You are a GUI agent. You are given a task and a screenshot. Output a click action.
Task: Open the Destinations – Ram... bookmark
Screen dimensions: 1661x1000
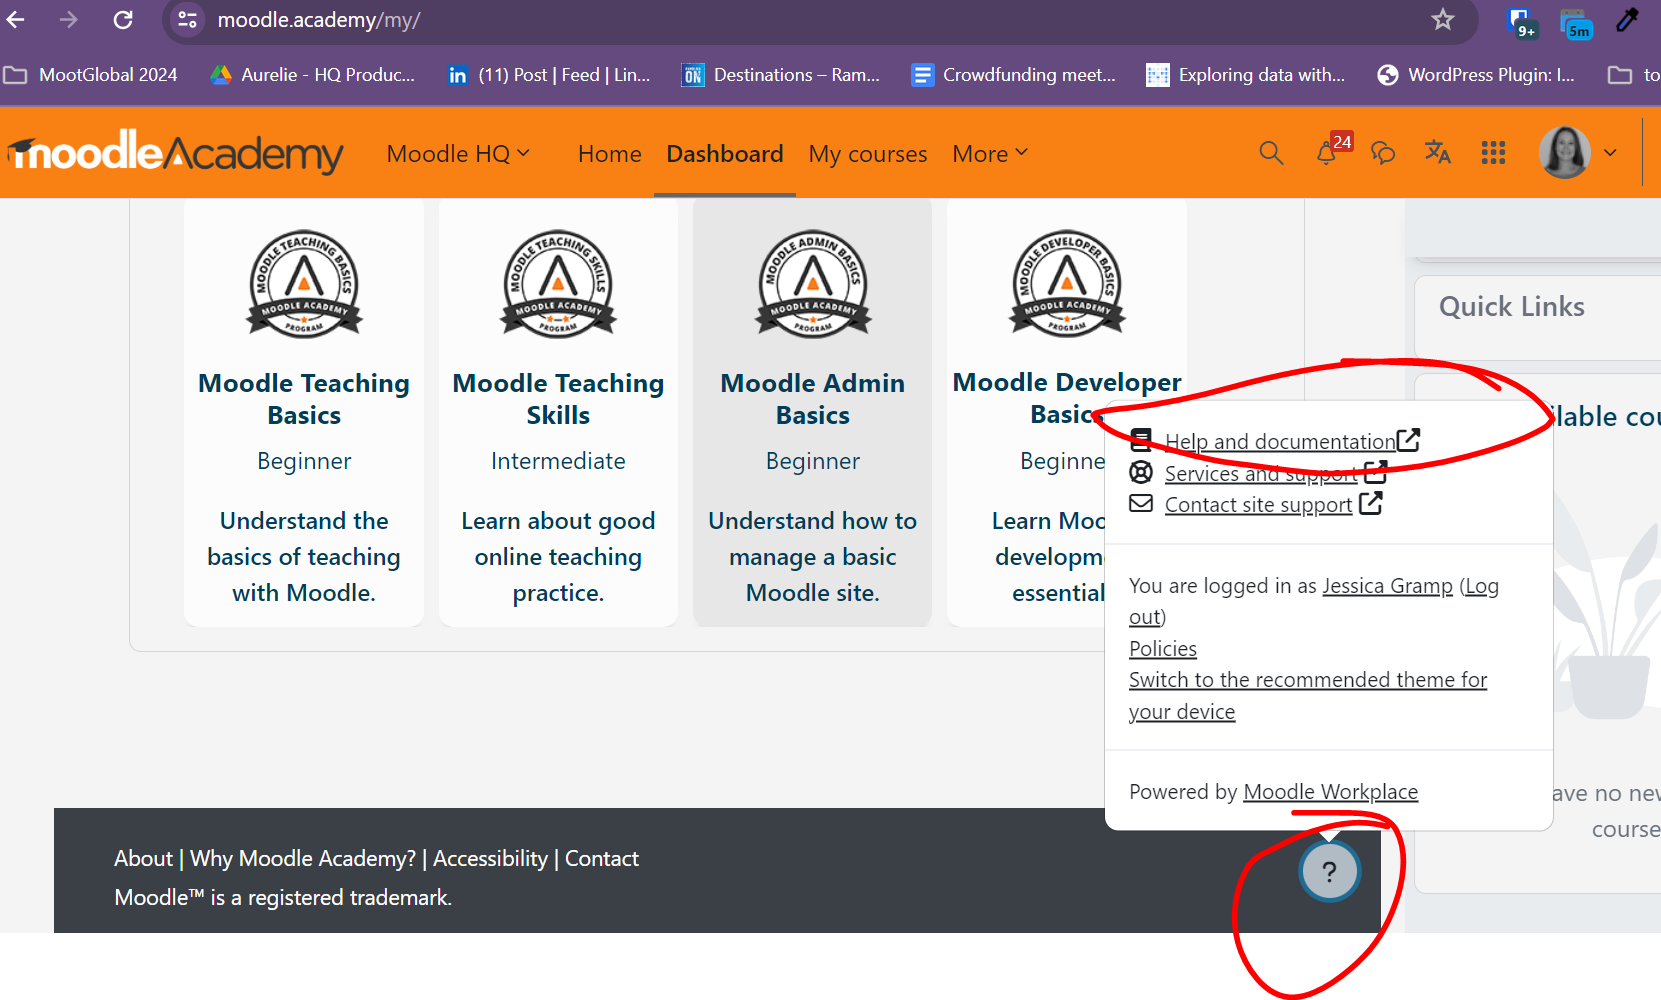point(781,75)
